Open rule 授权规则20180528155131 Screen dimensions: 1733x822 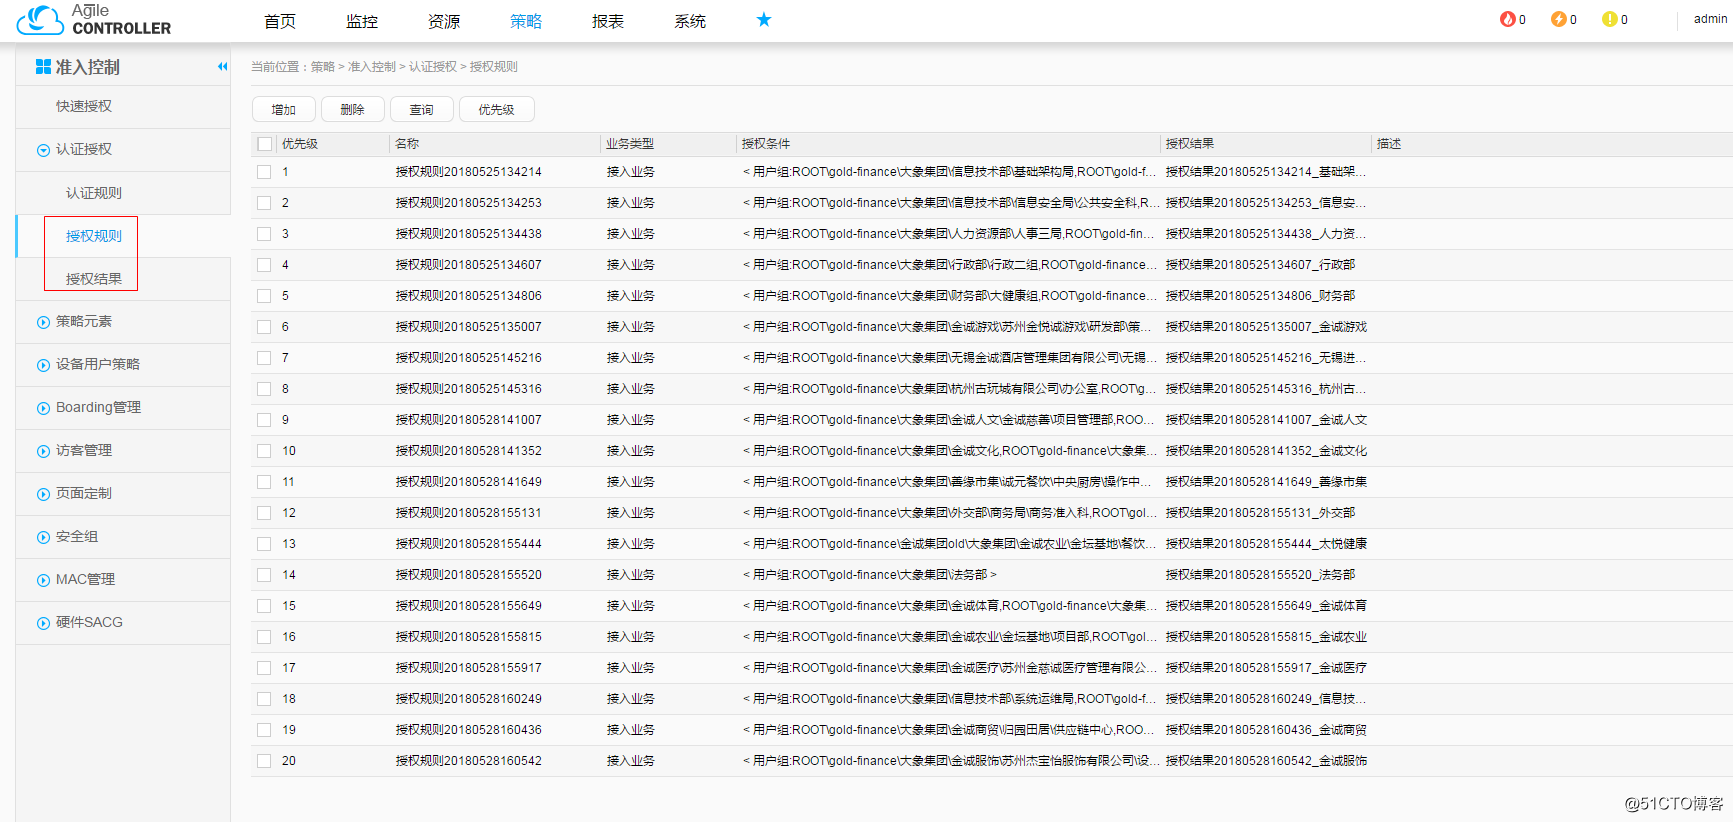[469, 513]
